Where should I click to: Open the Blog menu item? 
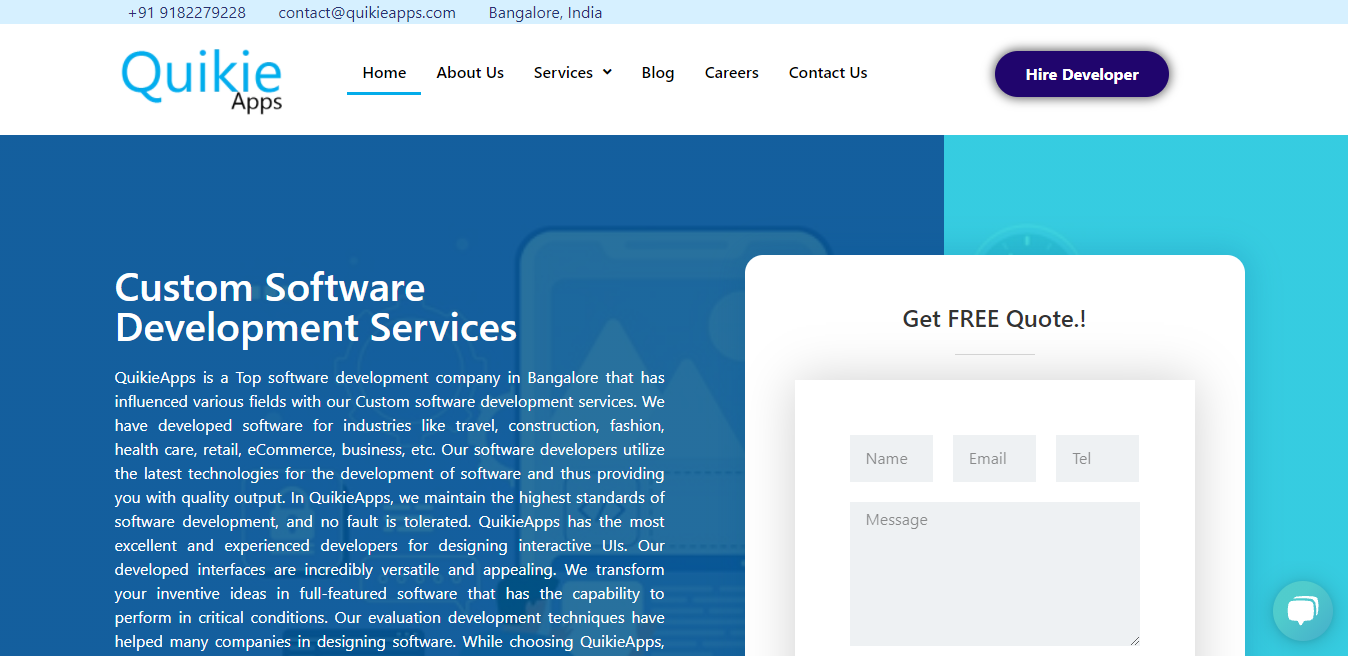coord(658,73)
